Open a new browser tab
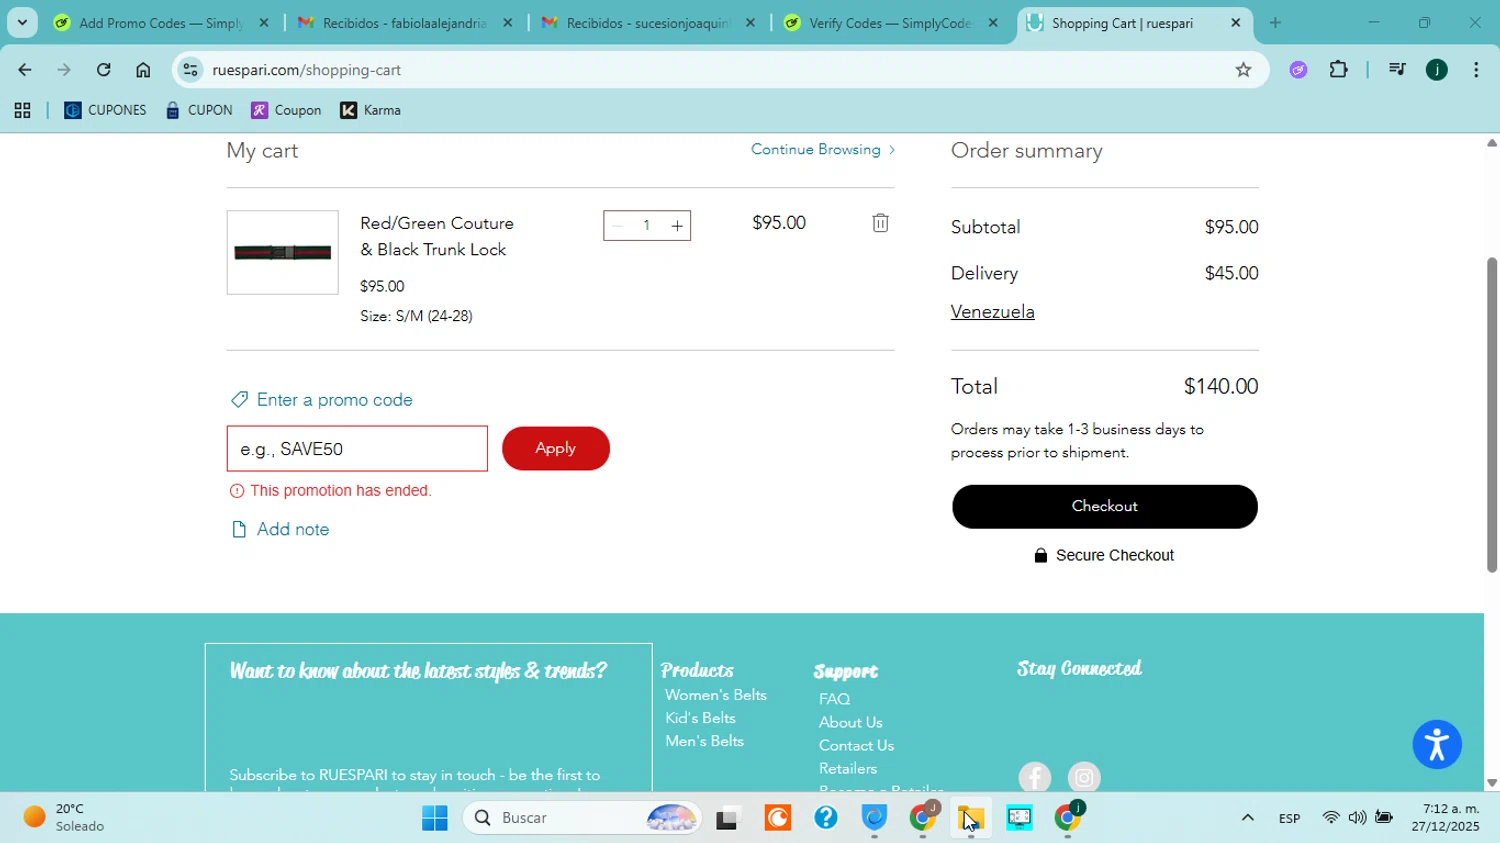 point(1275,23)
